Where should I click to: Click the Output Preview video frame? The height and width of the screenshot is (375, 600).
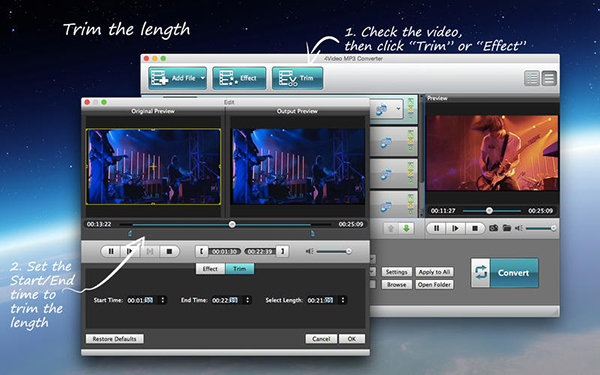298,166
